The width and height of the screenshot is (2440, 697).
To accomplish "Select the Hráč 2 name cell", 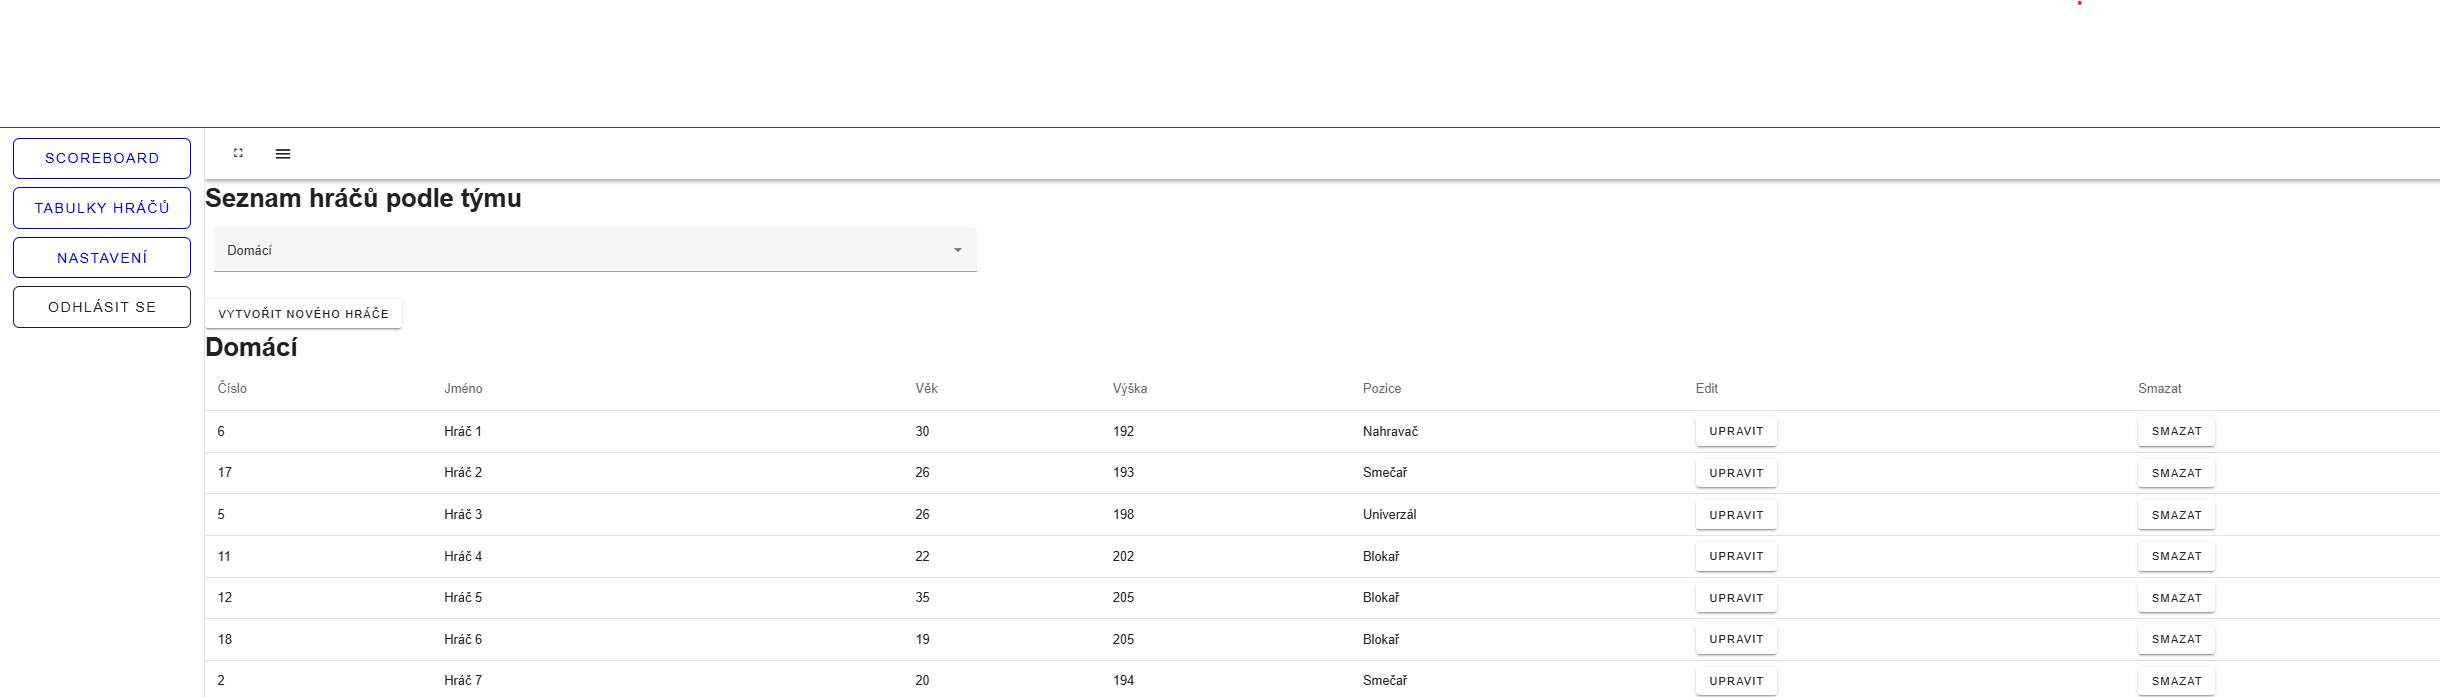I will [463, 473].
